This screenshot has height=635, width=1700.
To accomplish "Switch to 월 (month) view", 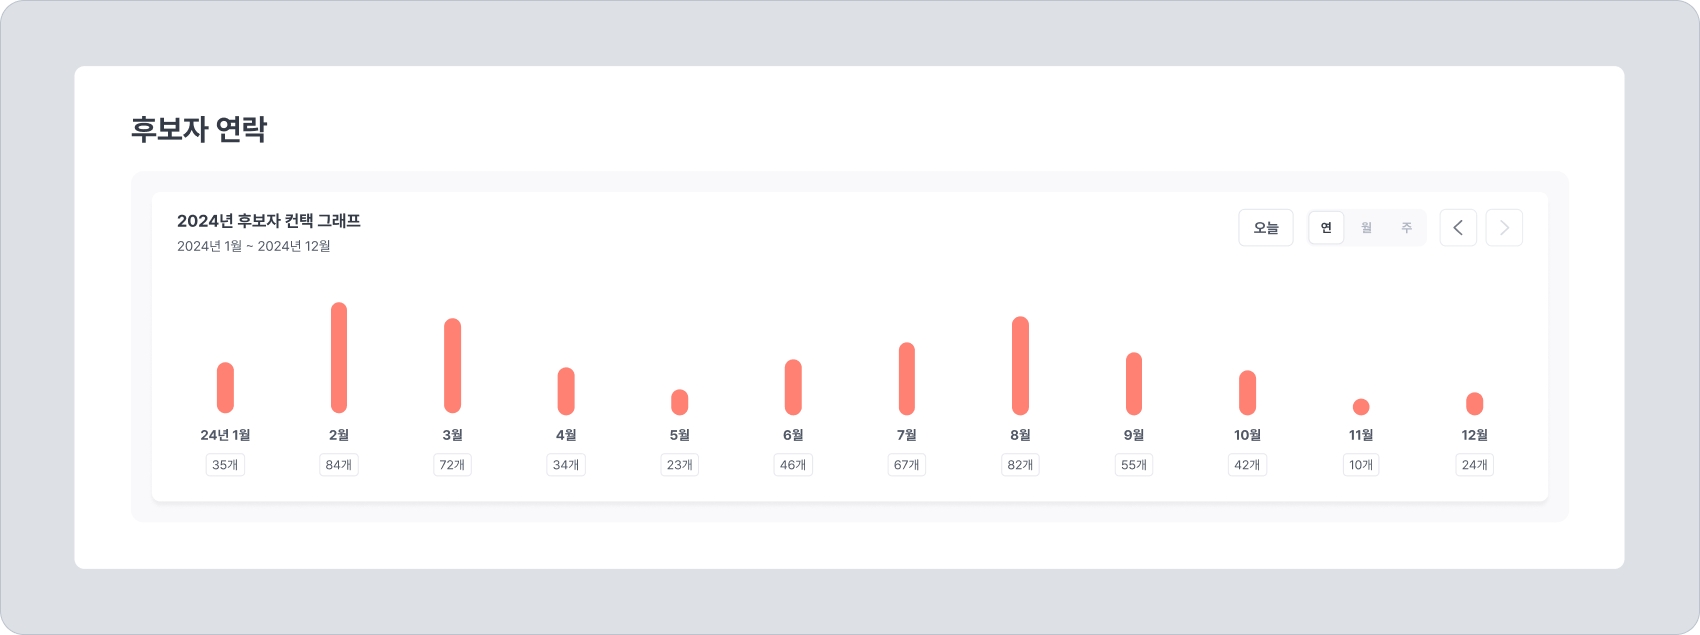I will tap(1366, 228).
